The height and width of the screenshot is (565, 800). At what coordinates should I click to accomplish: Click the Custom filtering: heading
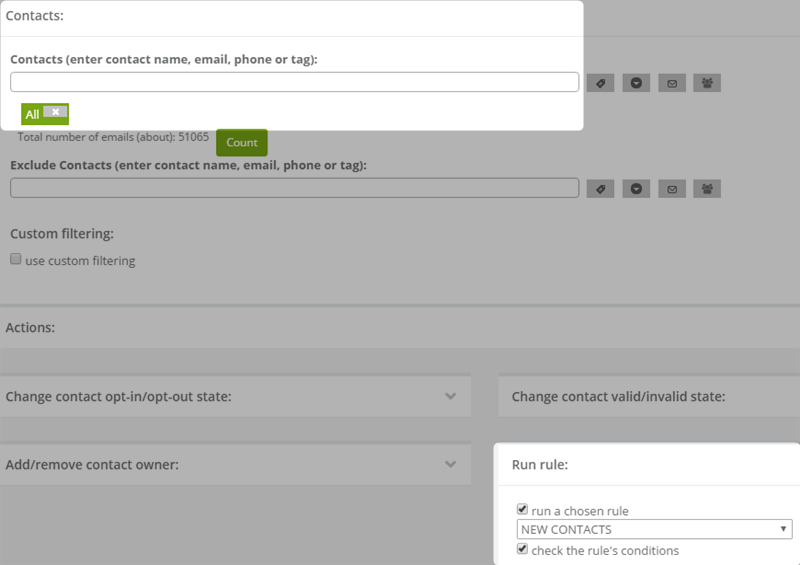(x=62, y=234)
